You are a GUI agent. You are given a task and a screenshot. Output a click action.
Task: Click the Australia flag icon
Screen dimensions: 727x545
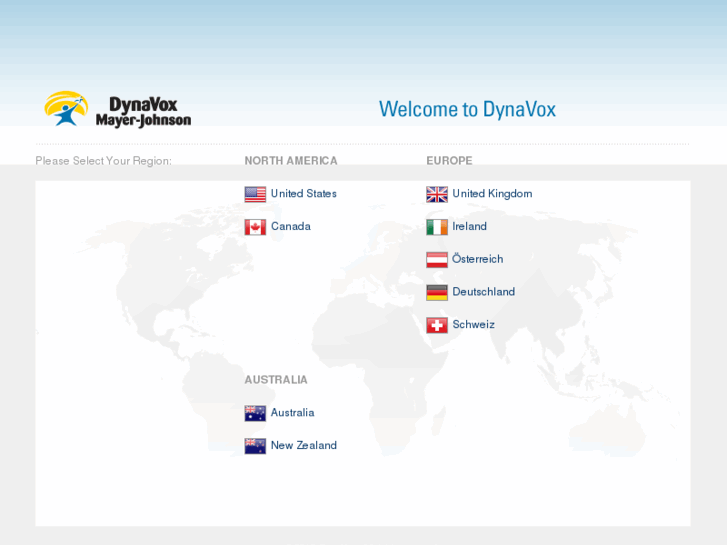255,413
